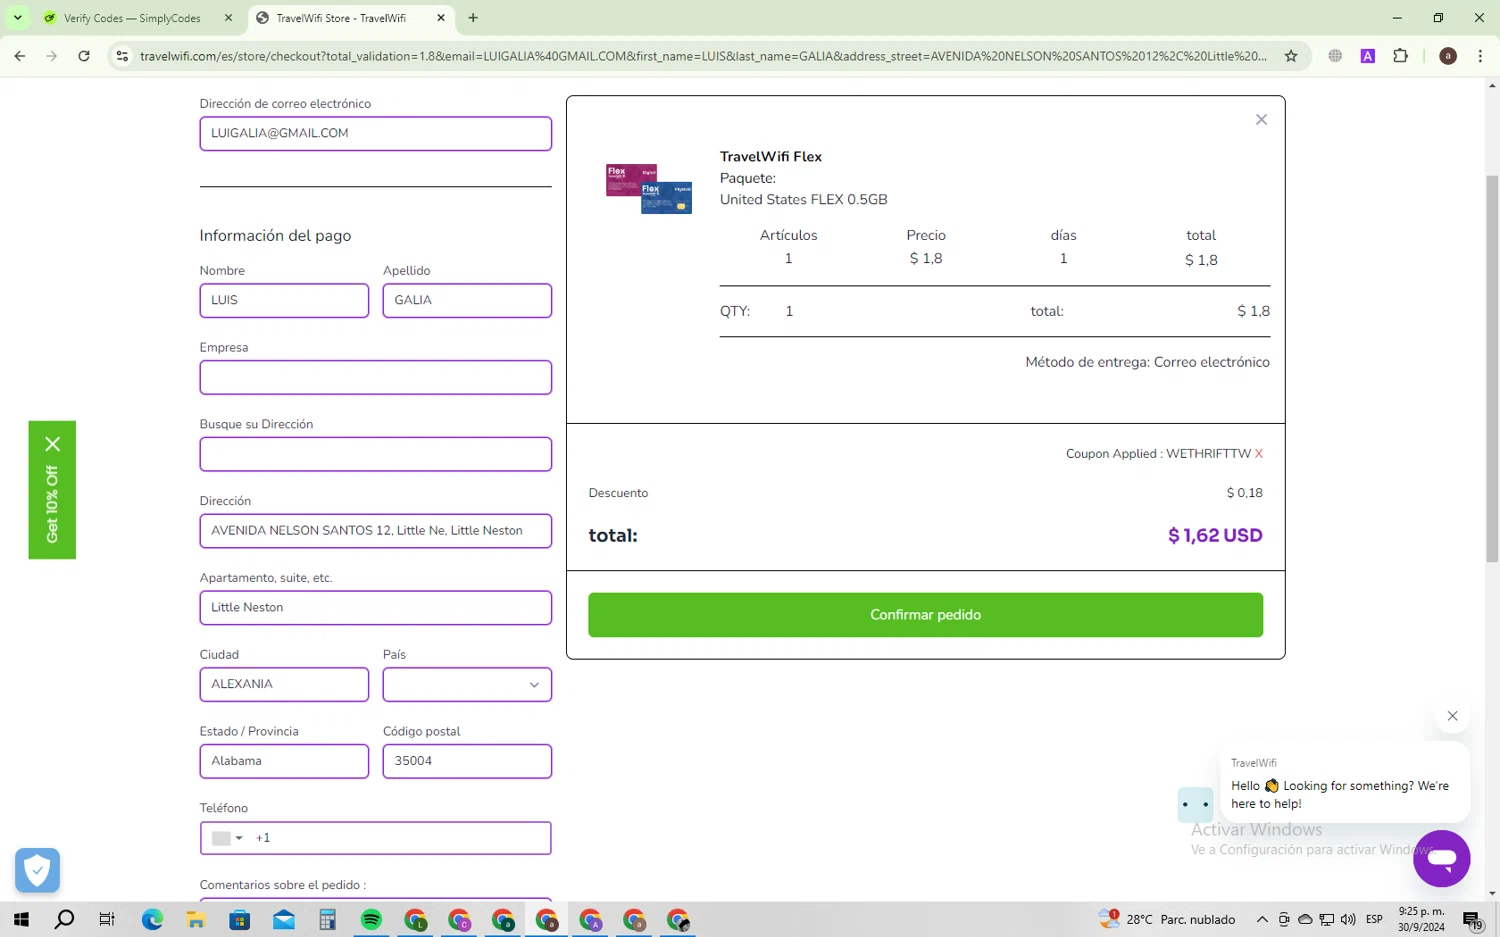Open Calculator from taskbar
Viewport: 1500px width, 937px height.
click(327, 920)
